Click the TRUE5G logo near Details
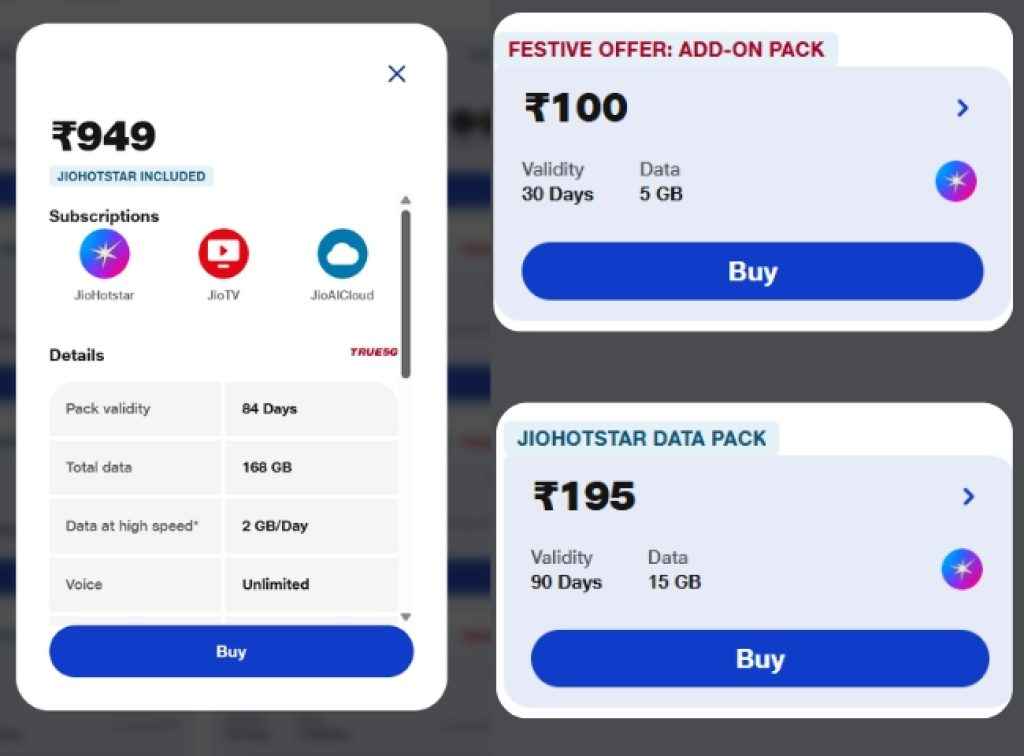Image resolution: width=1024 pixels, height=756 pixels. [377, 352]
